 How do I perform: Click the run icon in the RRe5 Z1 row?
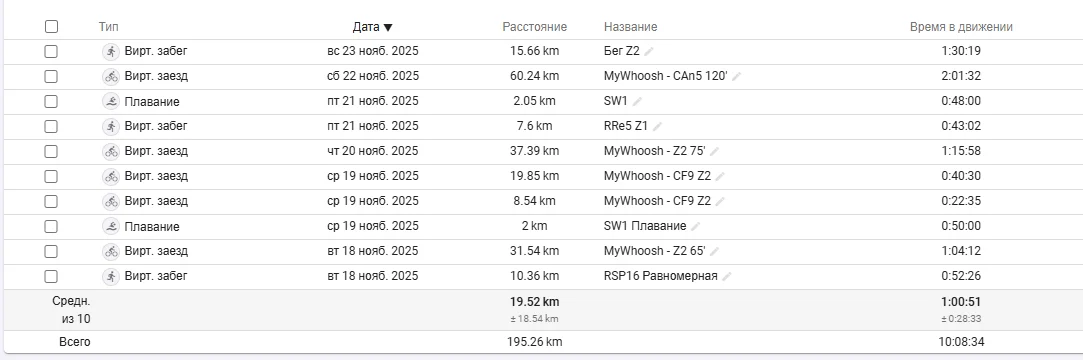coord(111,126)
